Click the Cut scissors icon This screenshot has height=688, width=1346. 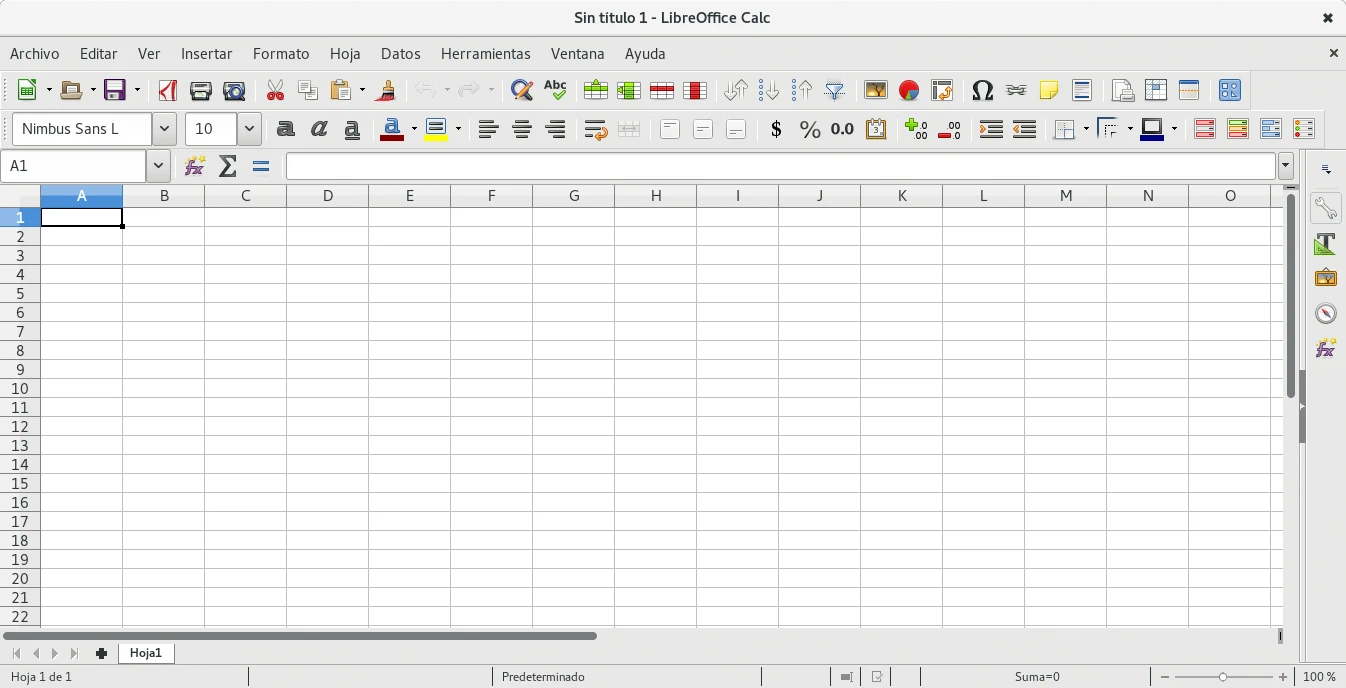pyautogui.click(x=275, y=91)
